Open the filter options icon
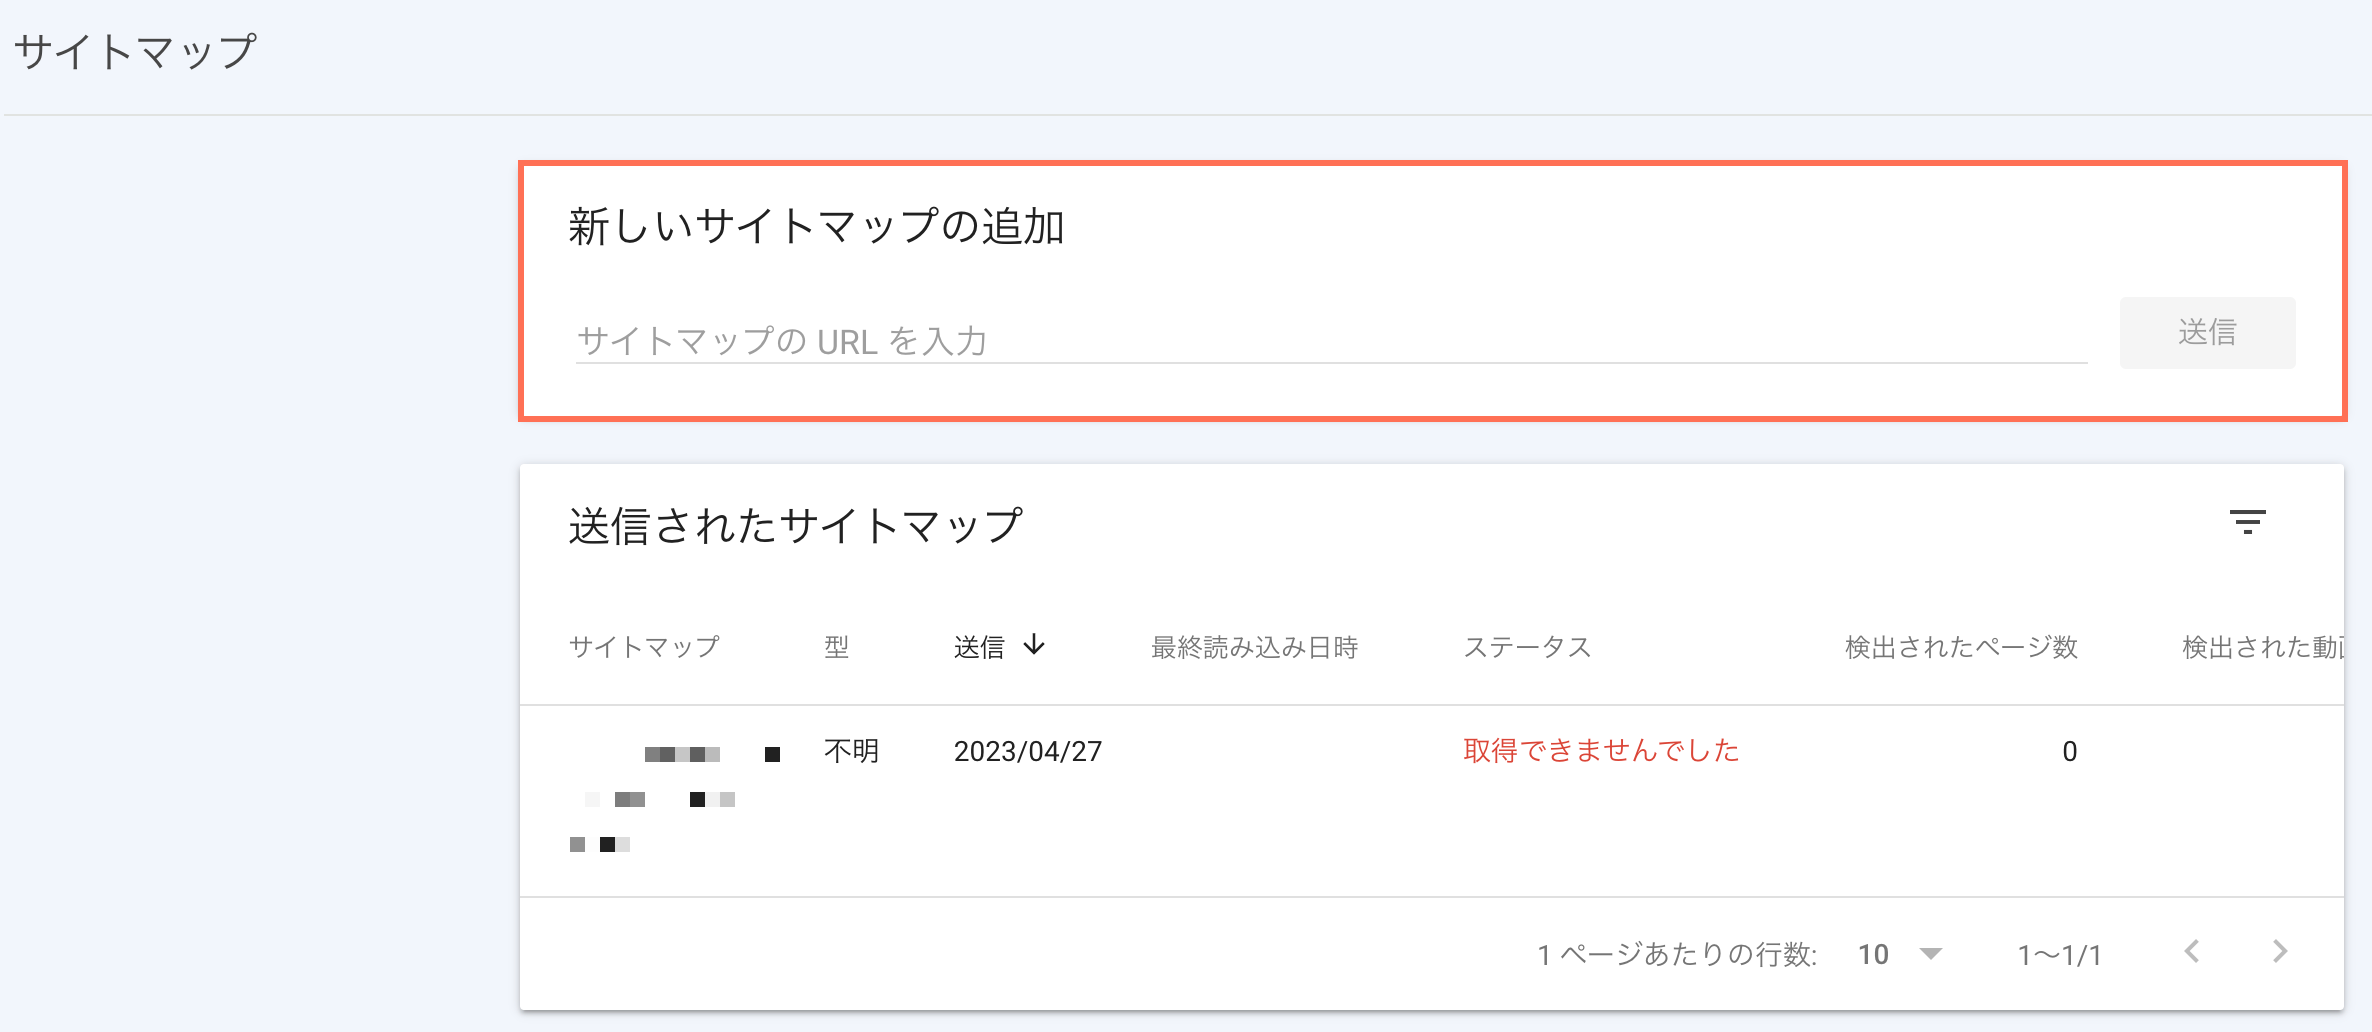 click(2247, 522)
